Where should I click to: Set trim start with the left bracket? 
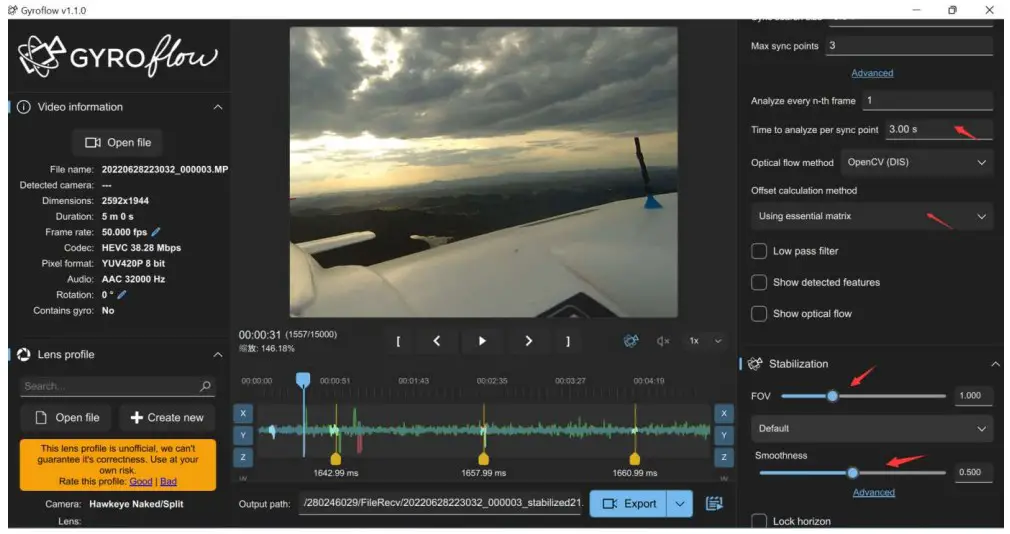pos(398,341)
